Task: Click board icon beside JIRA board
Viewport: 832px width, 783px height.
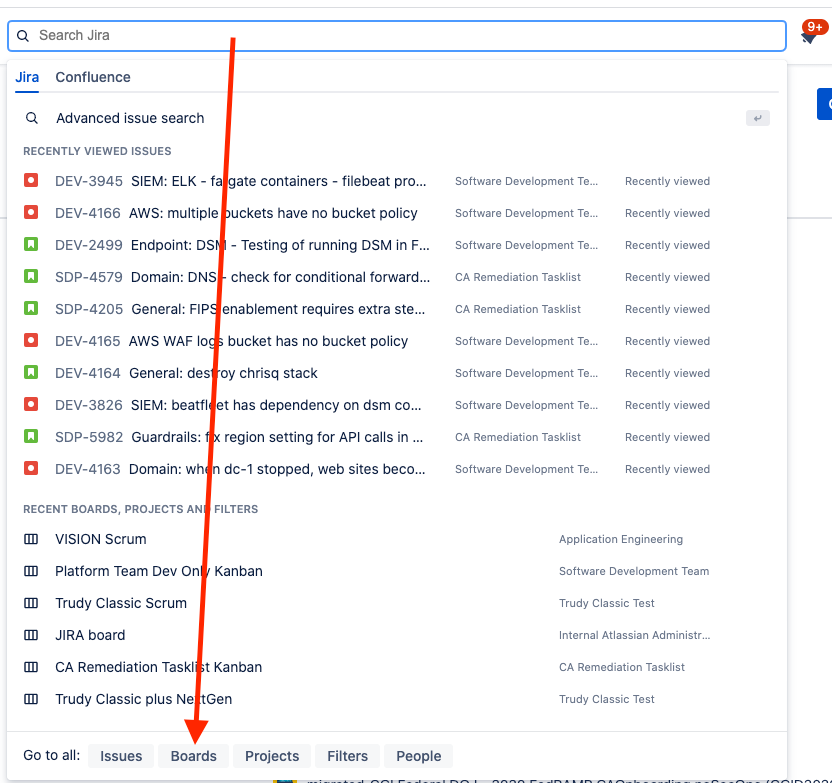Action: [31, 635]
